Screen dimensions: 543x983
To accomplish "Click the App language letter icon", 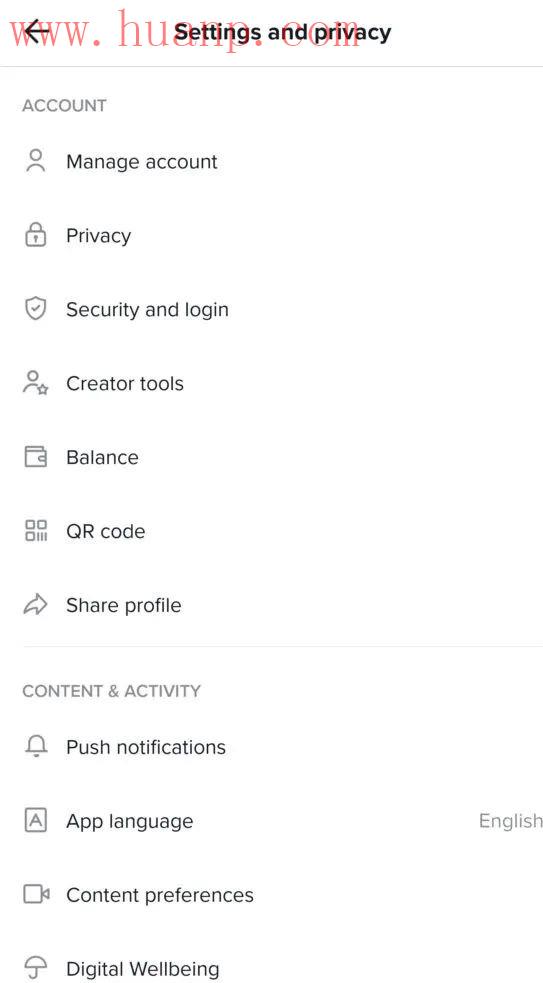I will click(36, 821).
